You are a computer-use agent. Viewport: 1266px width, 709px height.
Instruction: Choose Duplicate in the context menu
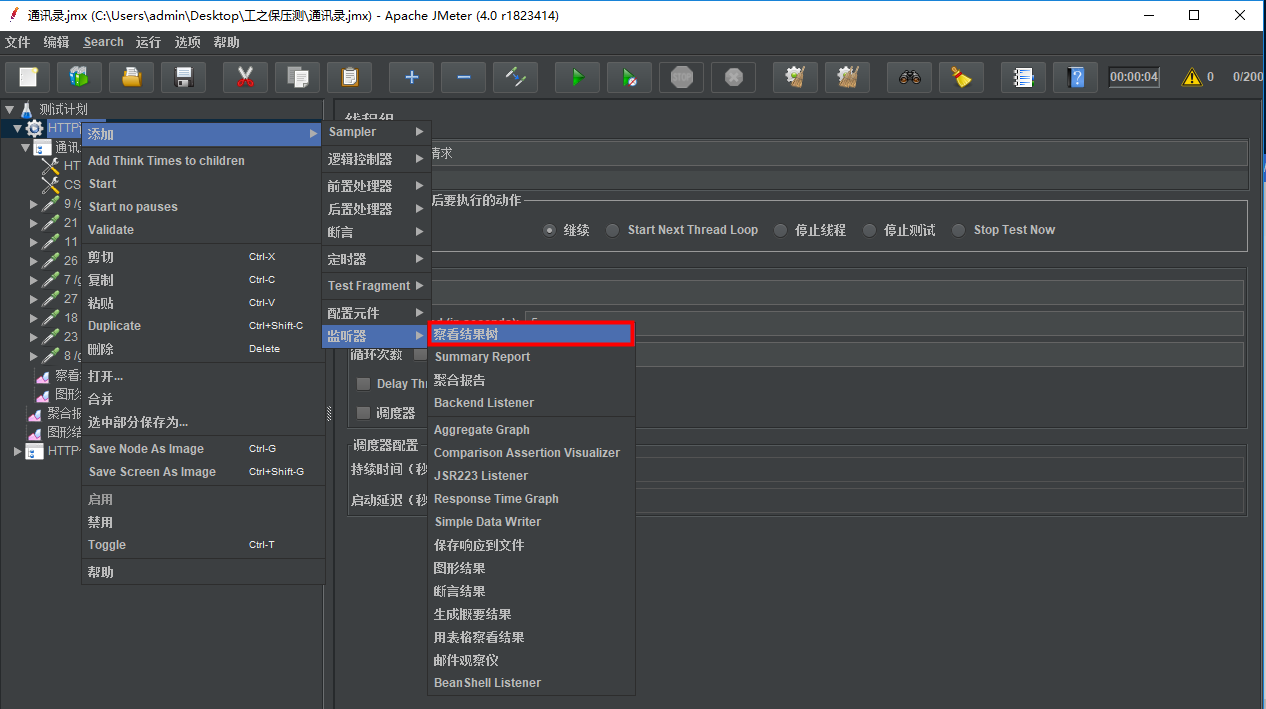tap(203, 326)
